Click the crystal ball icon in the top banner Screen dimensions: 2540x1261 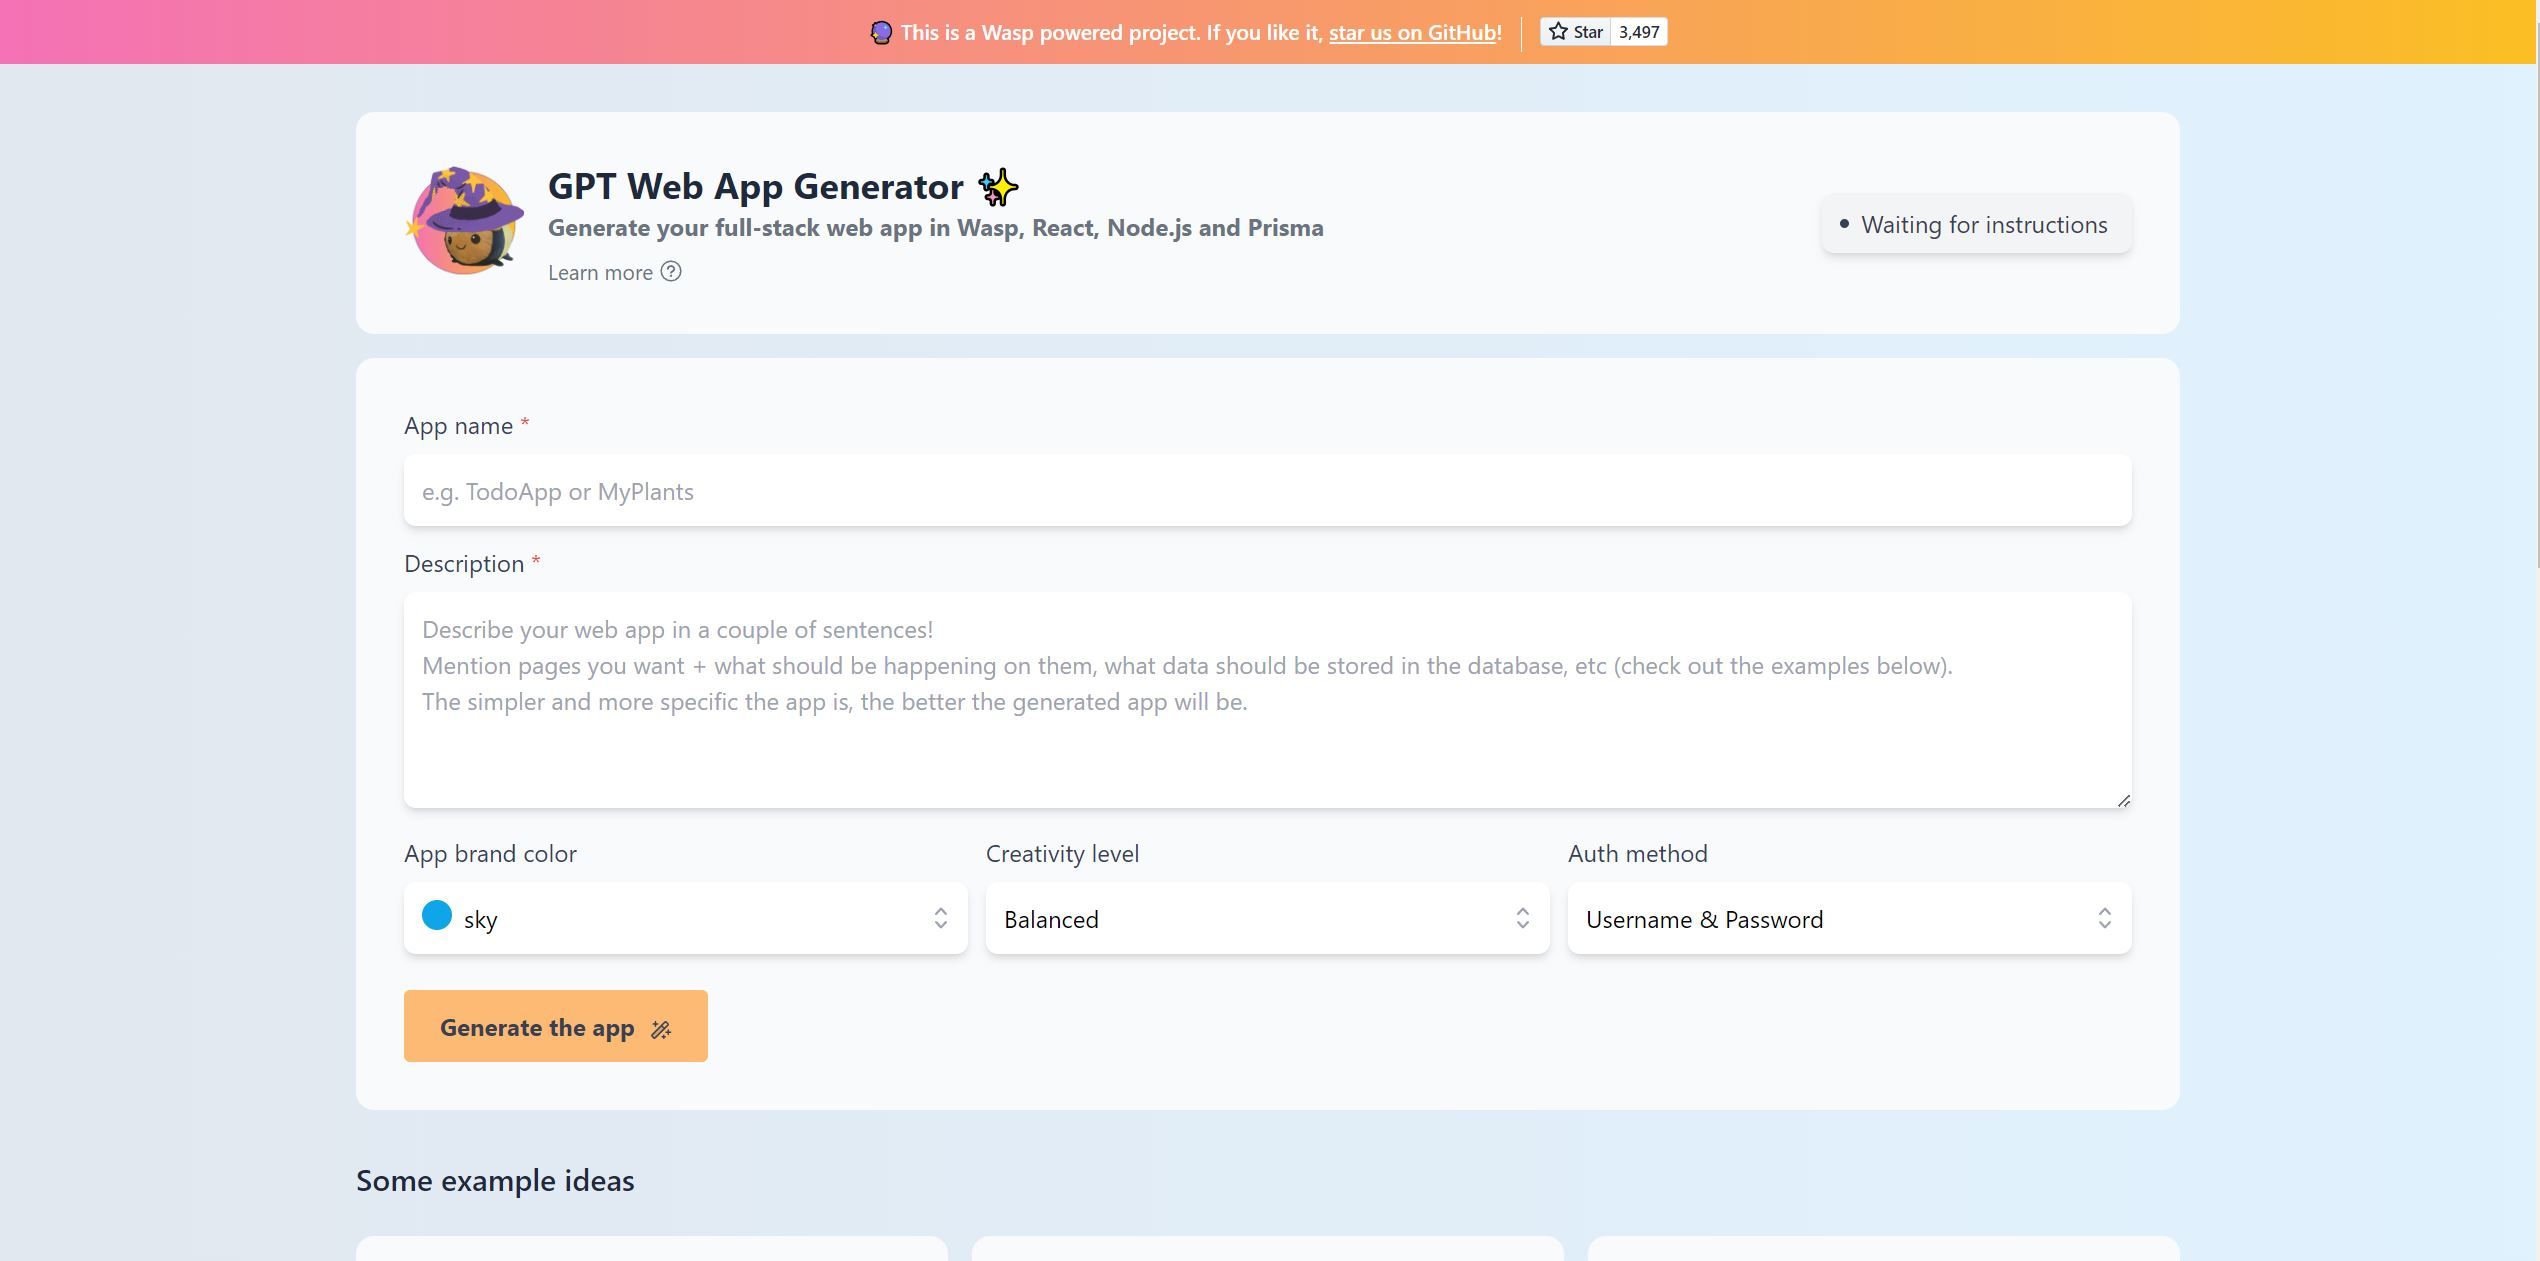[x=881, y=31]
